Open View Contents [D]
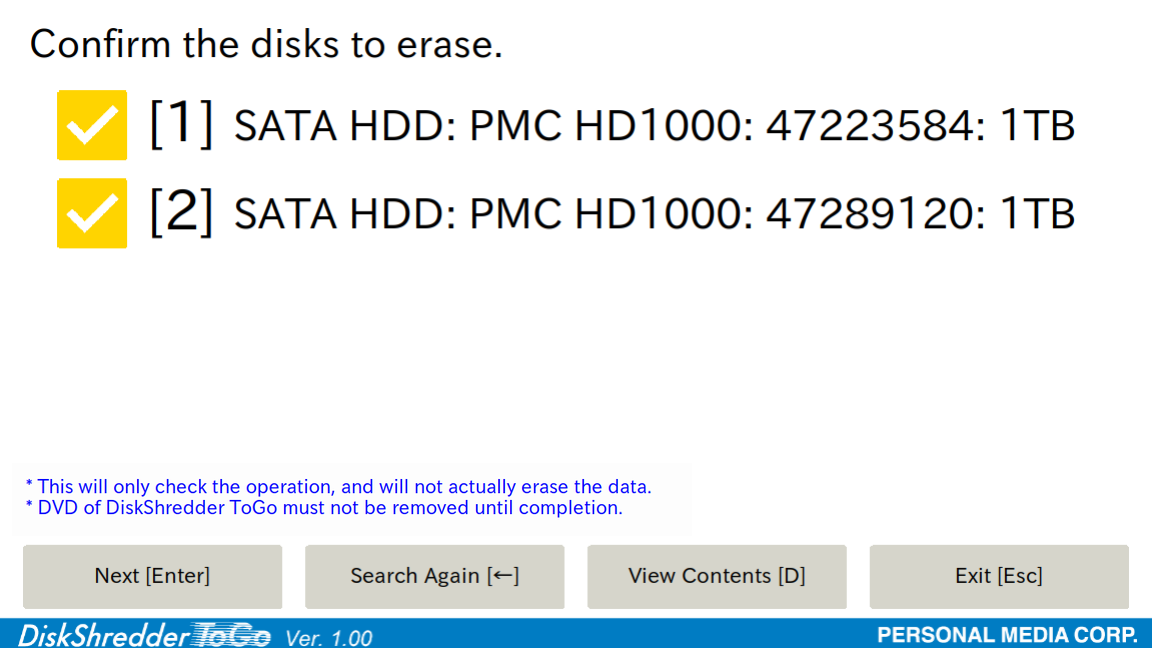1152x648 pixels. coord(716,576)
